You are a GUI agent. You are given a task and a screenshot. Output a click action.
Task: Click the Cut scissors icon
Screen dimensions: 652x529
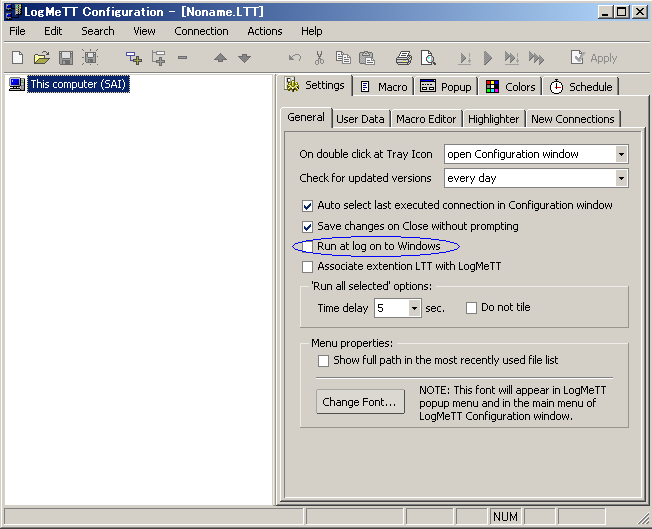point(319,58)
